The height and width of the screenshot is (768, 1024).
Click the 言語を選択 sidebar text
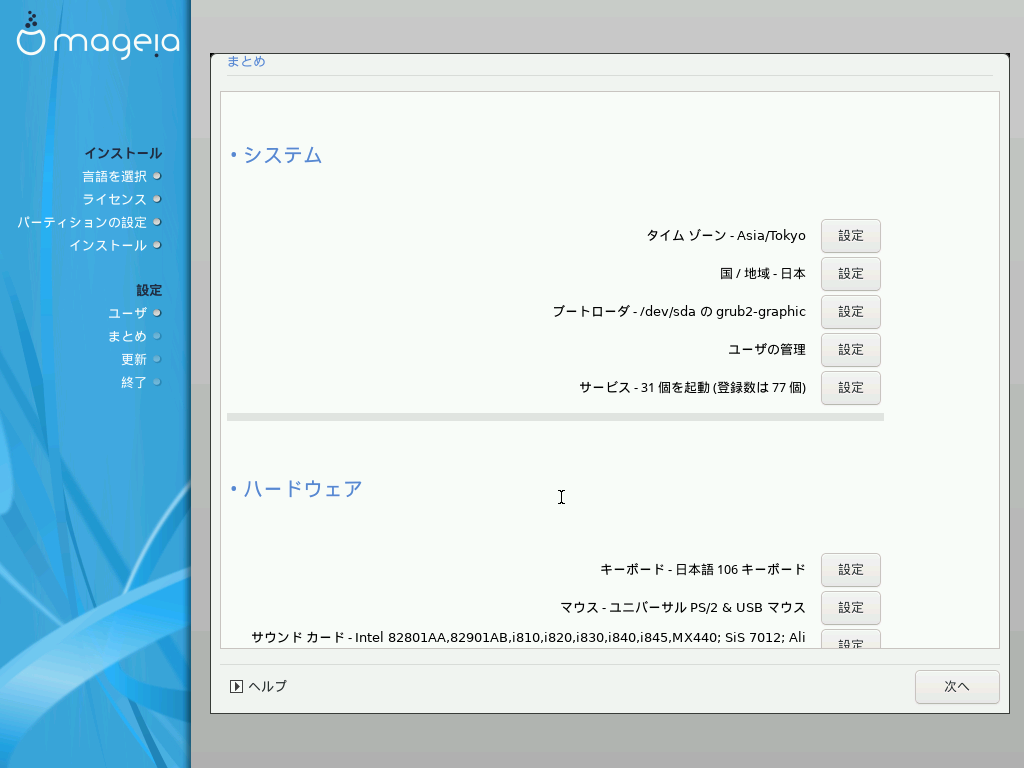[114, 176]
